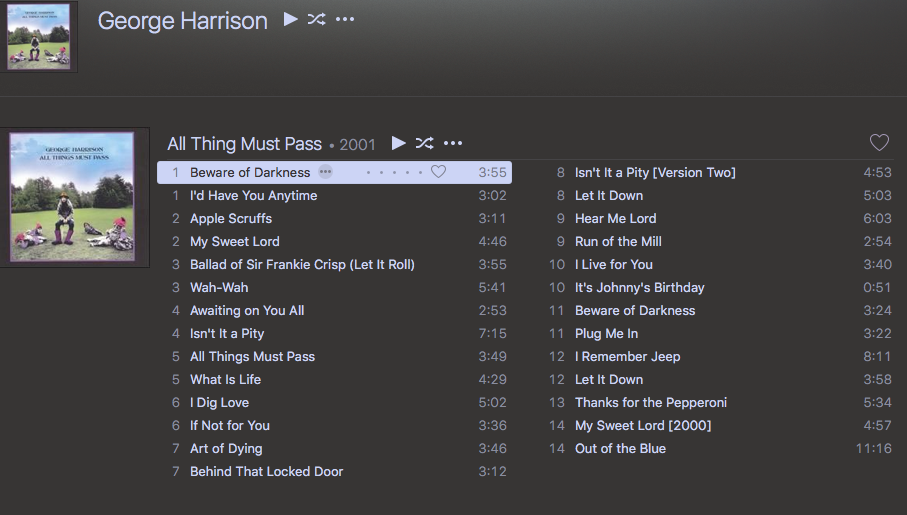Love the album with the heart icon
This screenshot has width=907, height=515.
pos(879,142)
